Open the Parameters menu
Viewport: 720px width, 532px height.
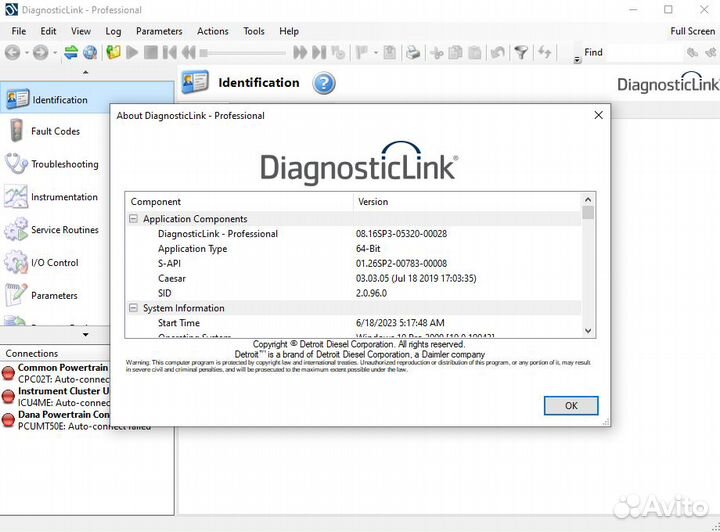tap(159, 31)
